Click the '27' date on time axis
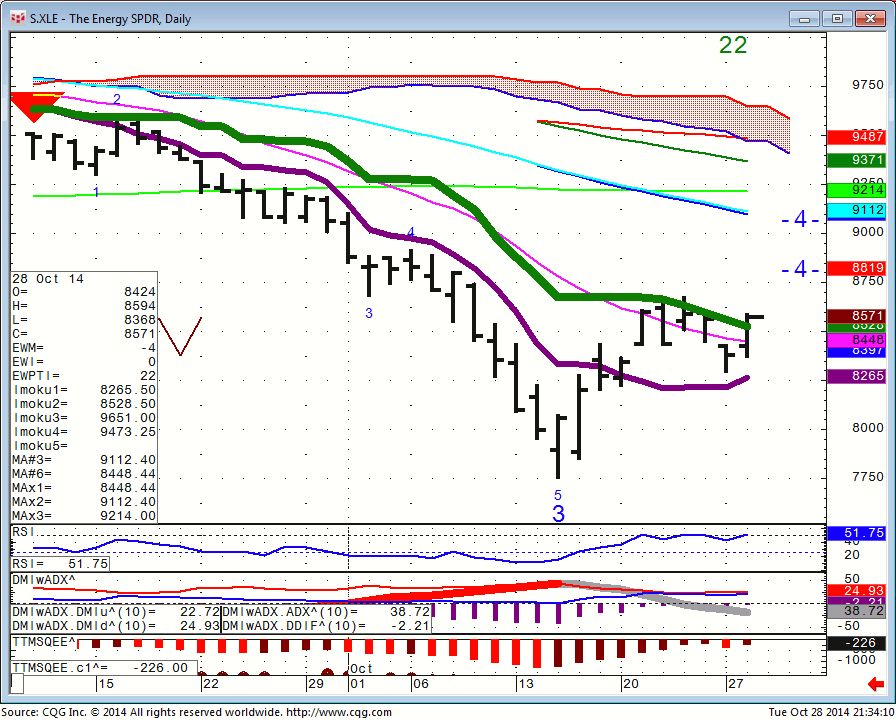This screenshot has height=720, width=896. tap(735, 683)
